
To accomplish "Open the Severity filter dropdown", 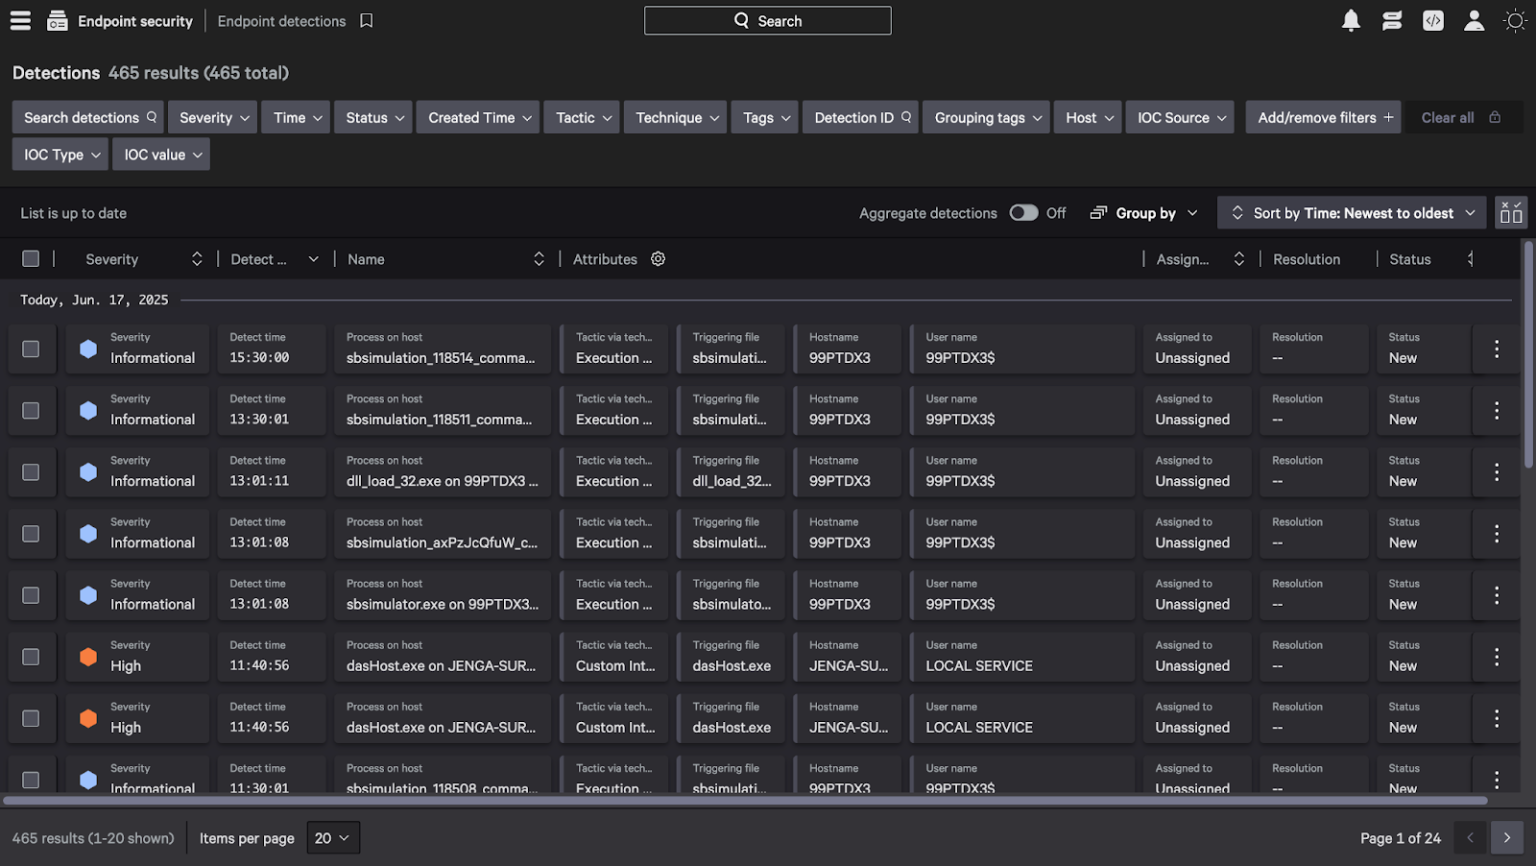I will point(212,117).
